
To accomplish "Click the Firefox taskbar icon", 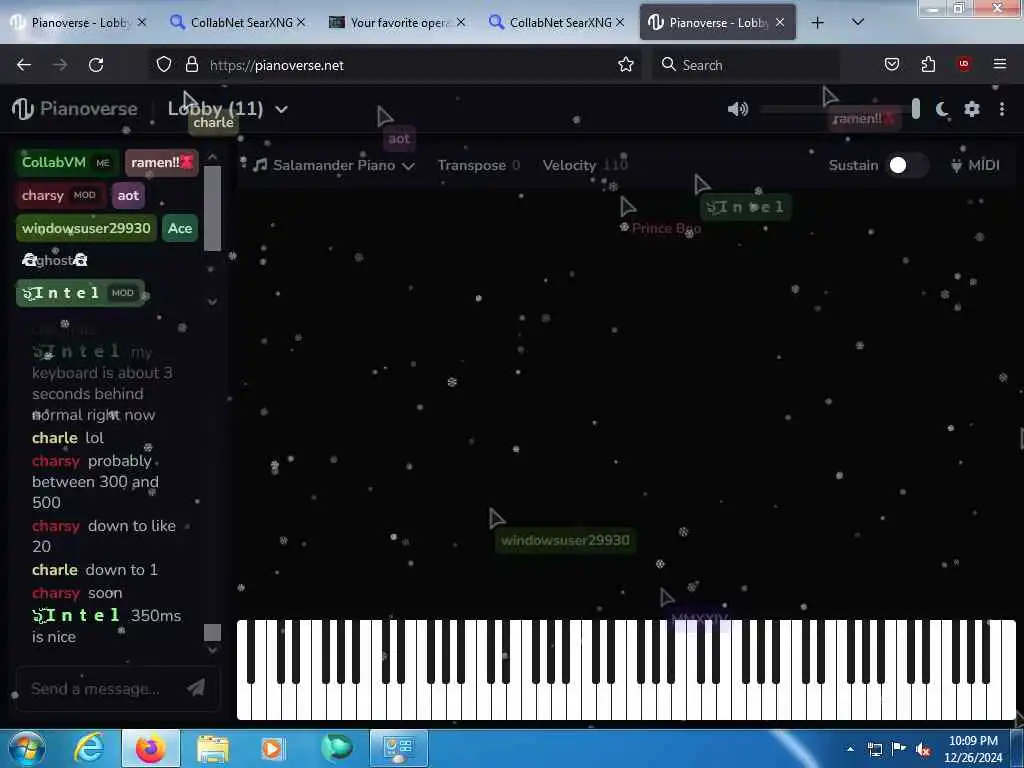I will 150,748.
